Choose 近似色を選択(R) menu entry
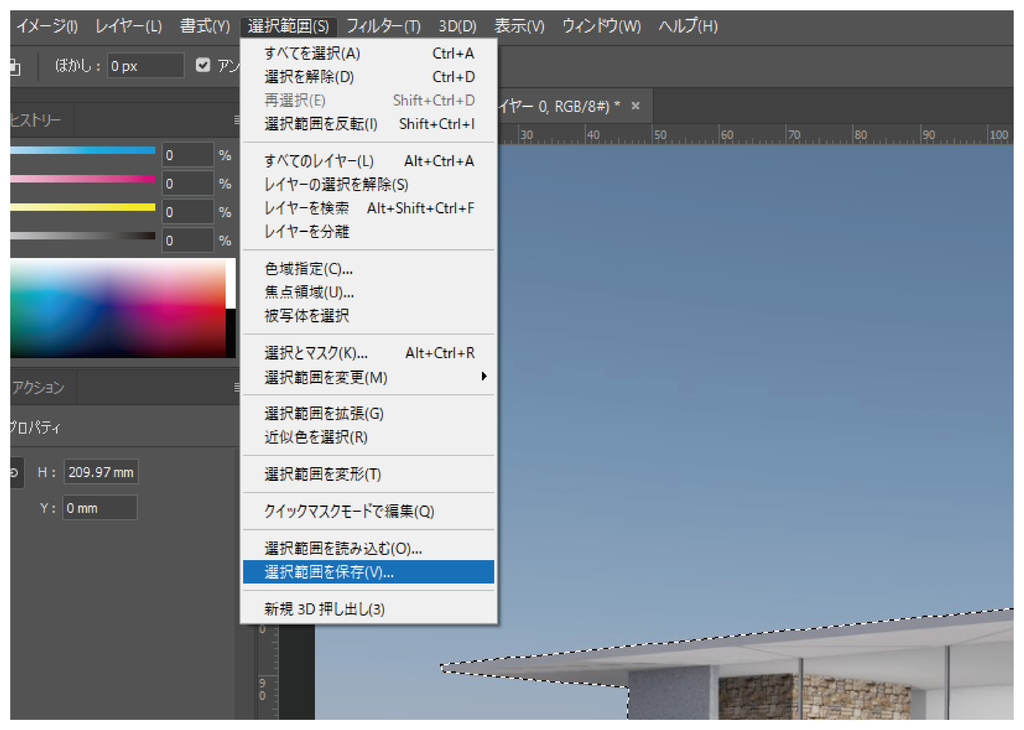 click(369, 437)
